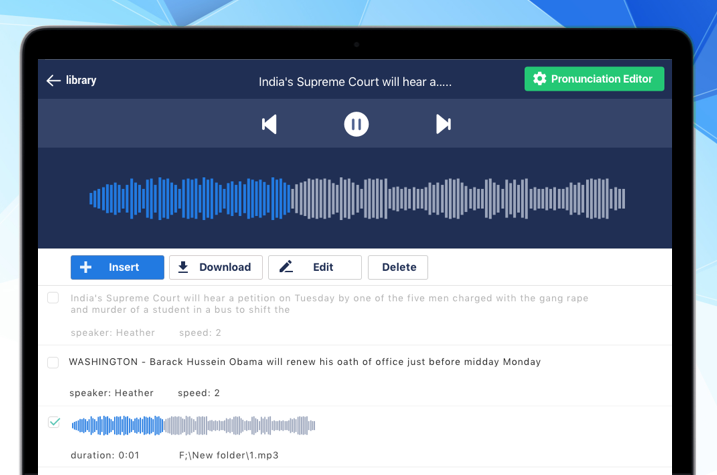
Task: Click the title India's Supreme Court will hear a
Action: pos(355,82)
